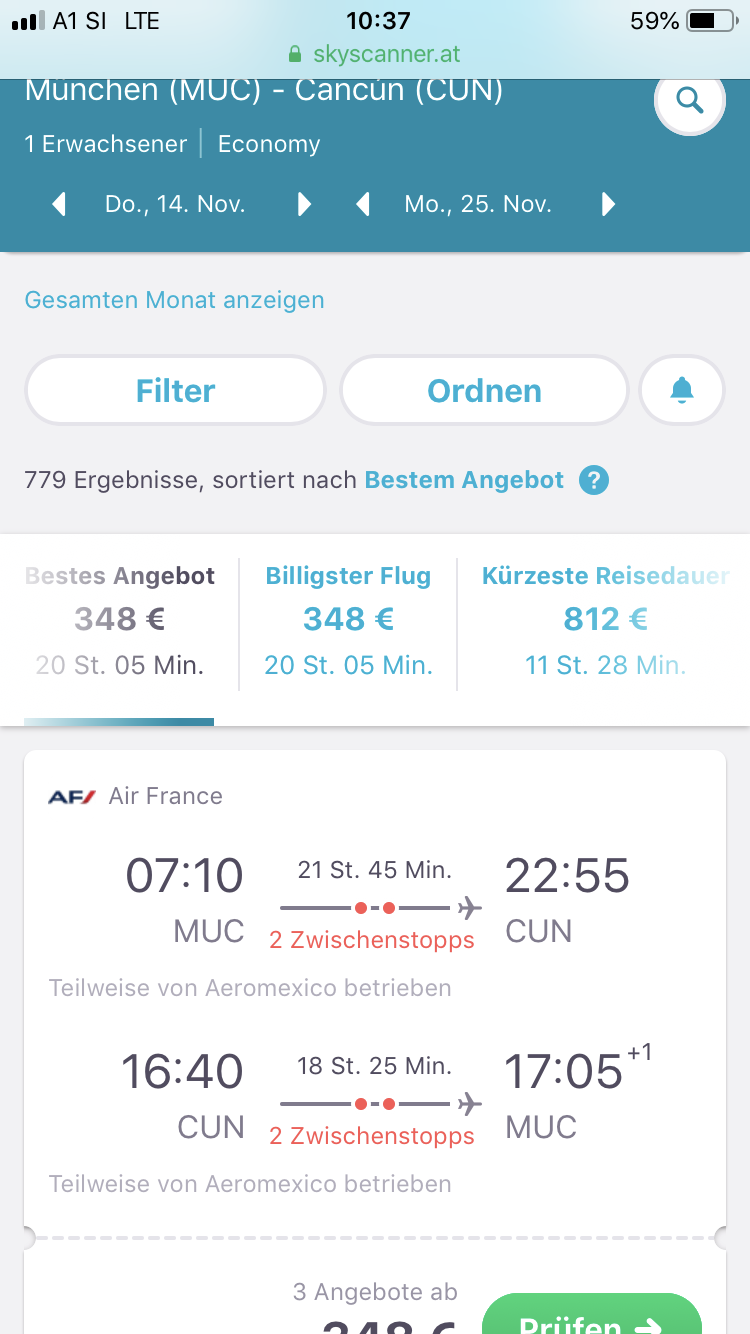Tap the outbound flight 07:10 MUC row
750x1334 pixels.
[375, 902]
